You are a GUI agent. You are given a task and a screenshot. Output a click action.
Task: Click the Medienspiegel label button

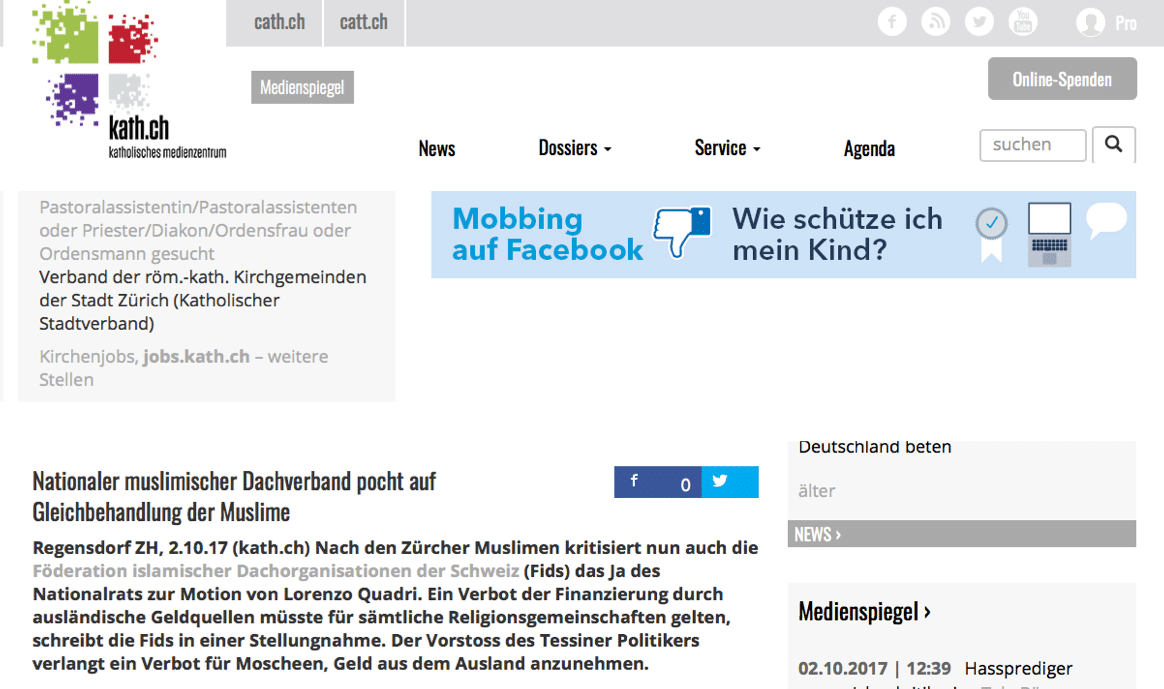(x=302, y=88)
